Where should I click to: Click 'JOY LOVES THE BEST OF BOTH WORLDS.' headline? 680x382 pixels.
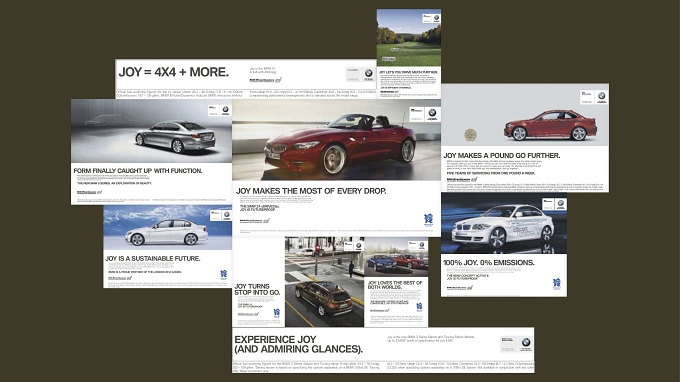pos(395,284)
